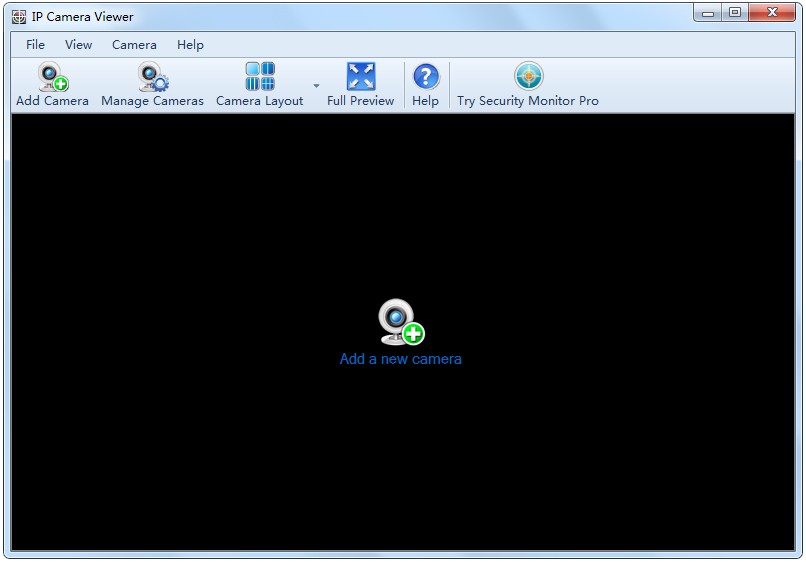Select the Camera Layout grid icon
806x562 pixels.
260,77
